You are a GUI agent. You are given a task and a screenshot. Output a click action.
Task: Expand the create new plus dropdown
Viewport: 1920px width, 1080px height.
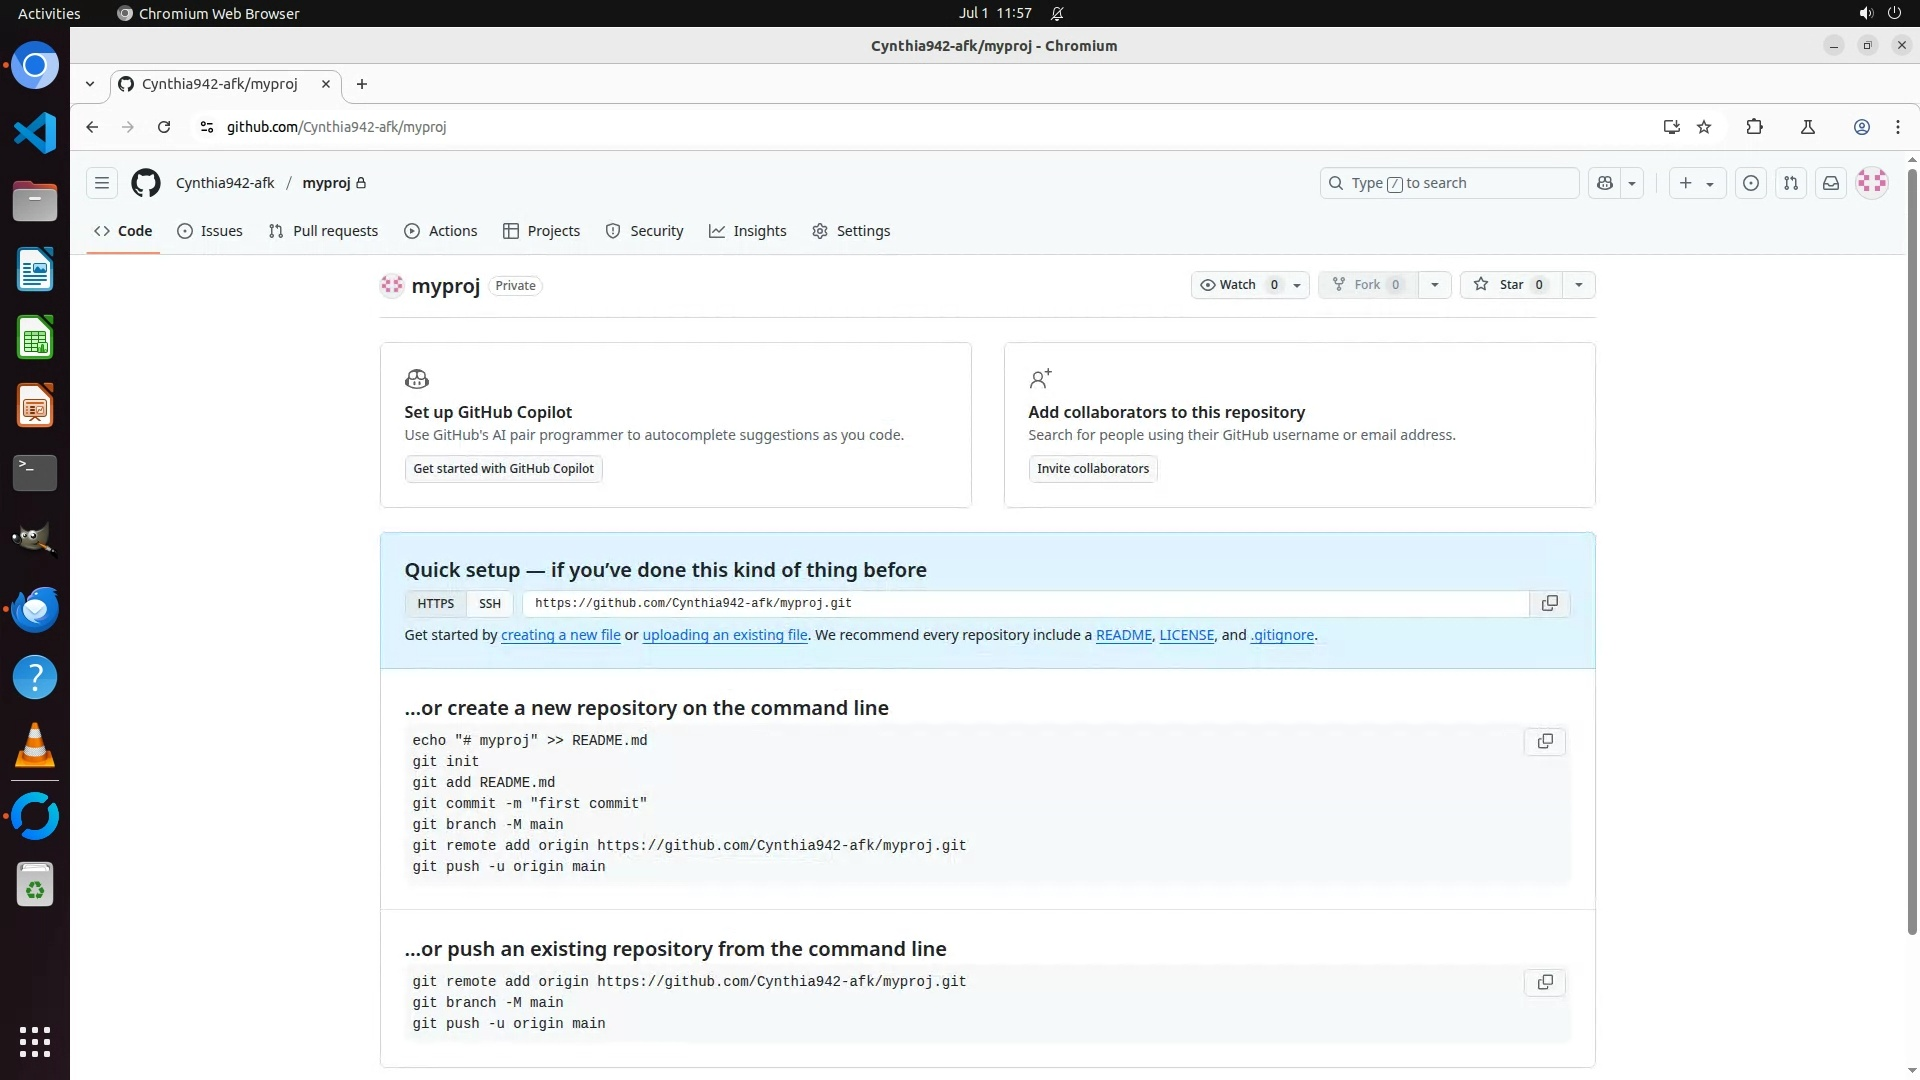click(1696, 183)
